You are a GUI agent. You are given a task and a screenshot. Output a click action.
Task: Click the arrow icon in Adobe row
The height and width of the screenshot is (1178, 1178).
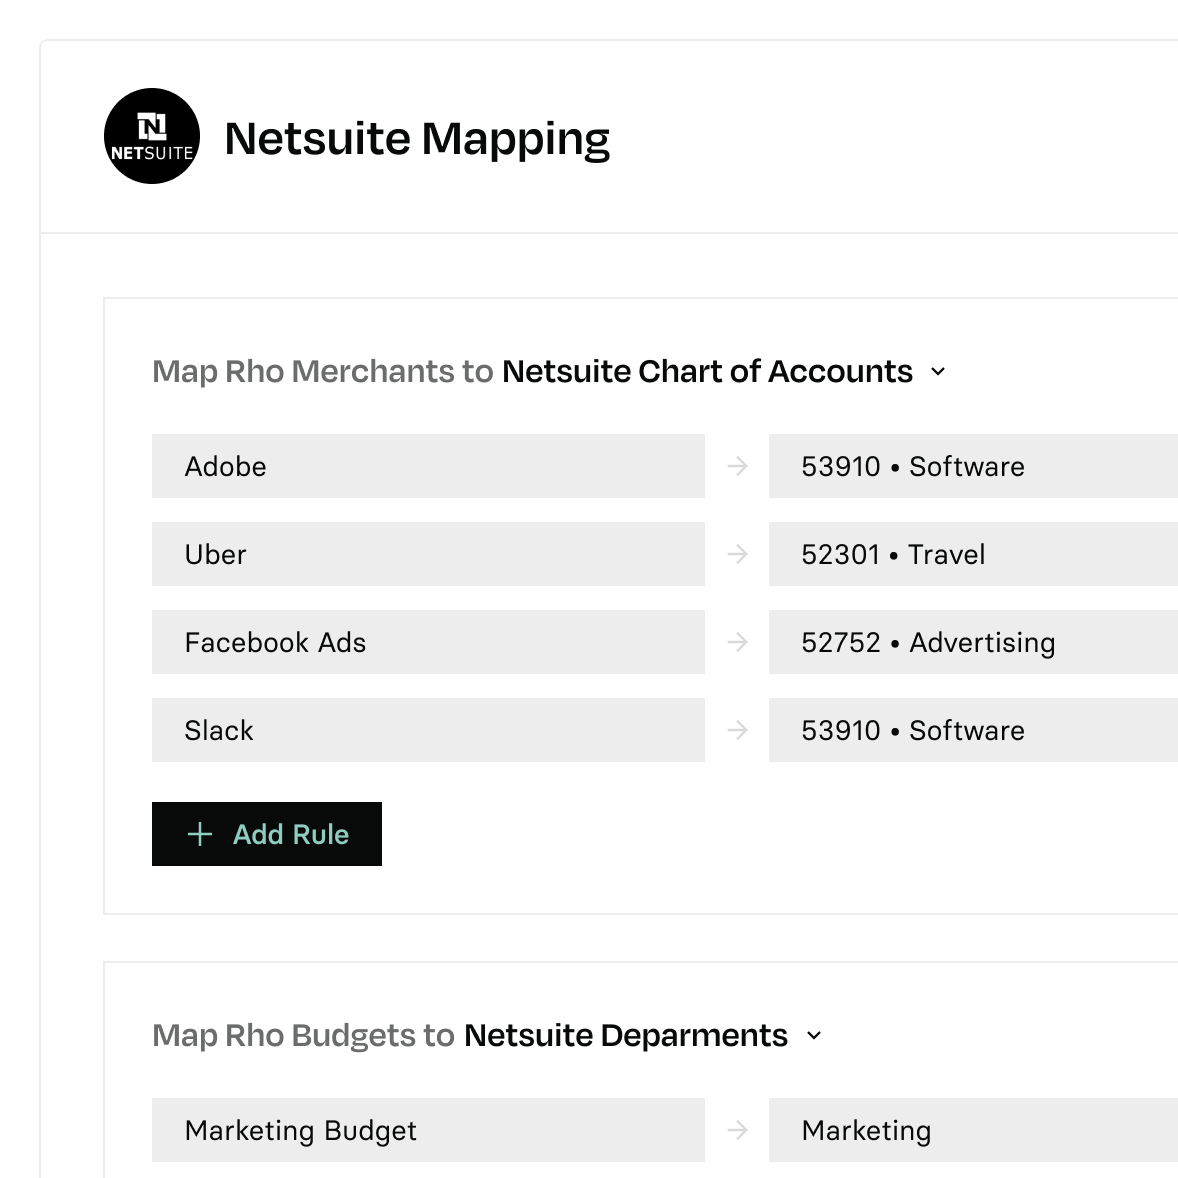(737, 466)
